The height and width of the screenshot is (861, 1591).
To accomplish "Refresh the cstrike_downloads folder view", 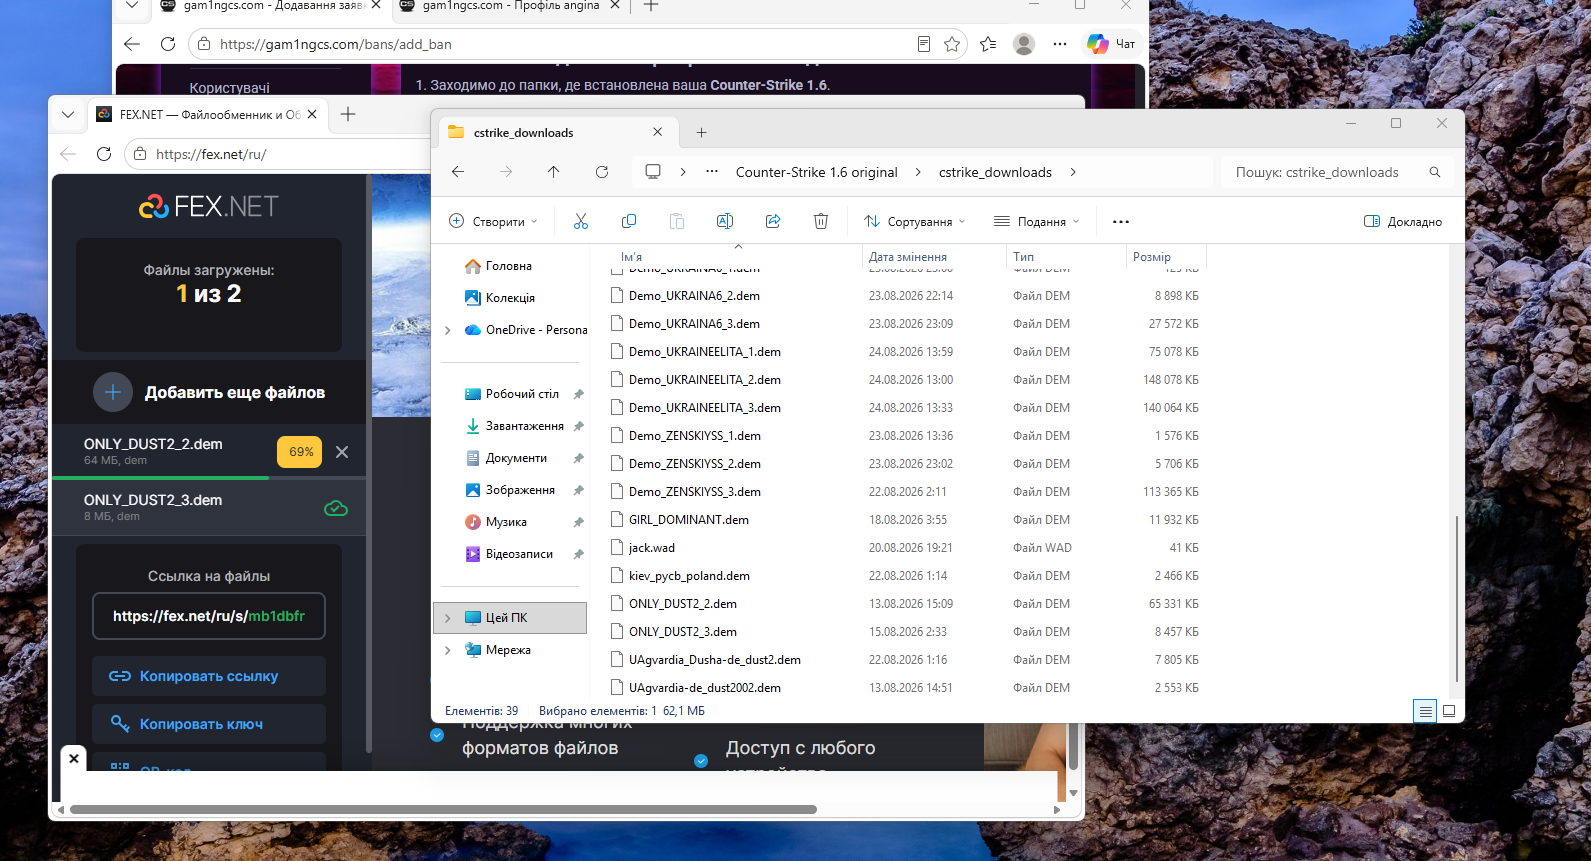I will (x=602, y=172).
